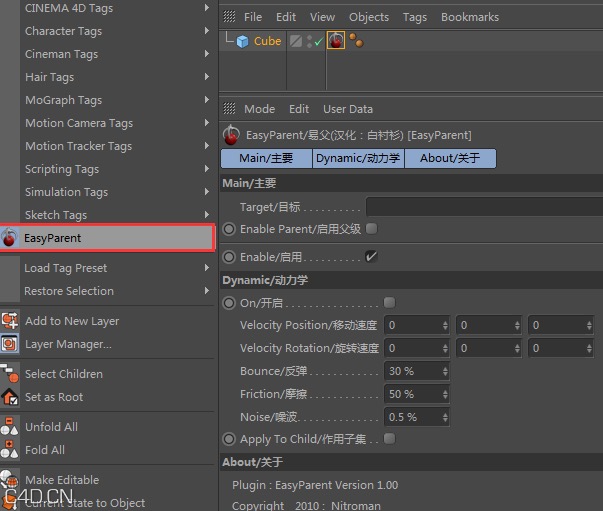Adjust third Velocity Position spinner arrows

pos(589,325)
